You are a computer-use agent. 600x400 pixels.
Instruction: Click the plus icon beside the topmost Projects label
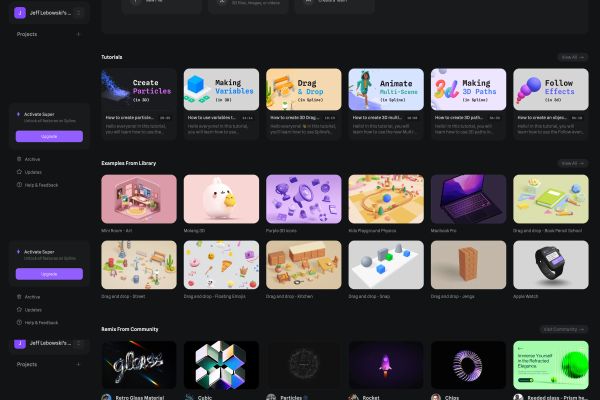point(78,34)
